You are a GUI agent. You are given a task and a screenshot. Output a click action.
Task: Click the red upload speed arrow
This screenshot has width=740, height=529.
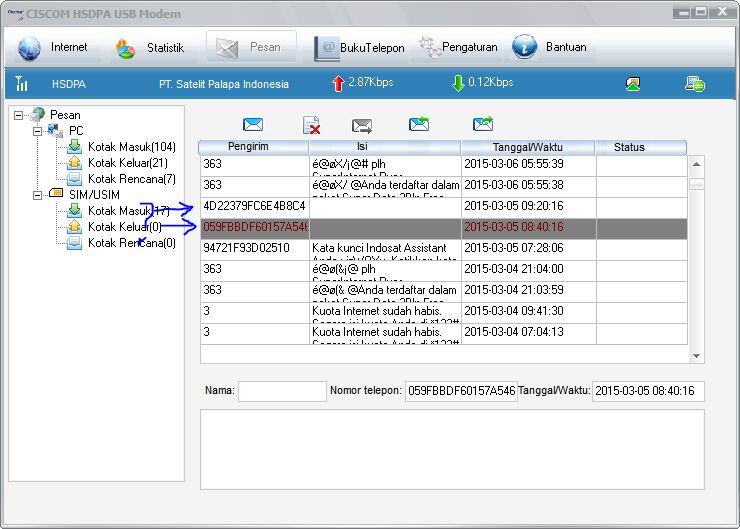click(x=338, y=83)
